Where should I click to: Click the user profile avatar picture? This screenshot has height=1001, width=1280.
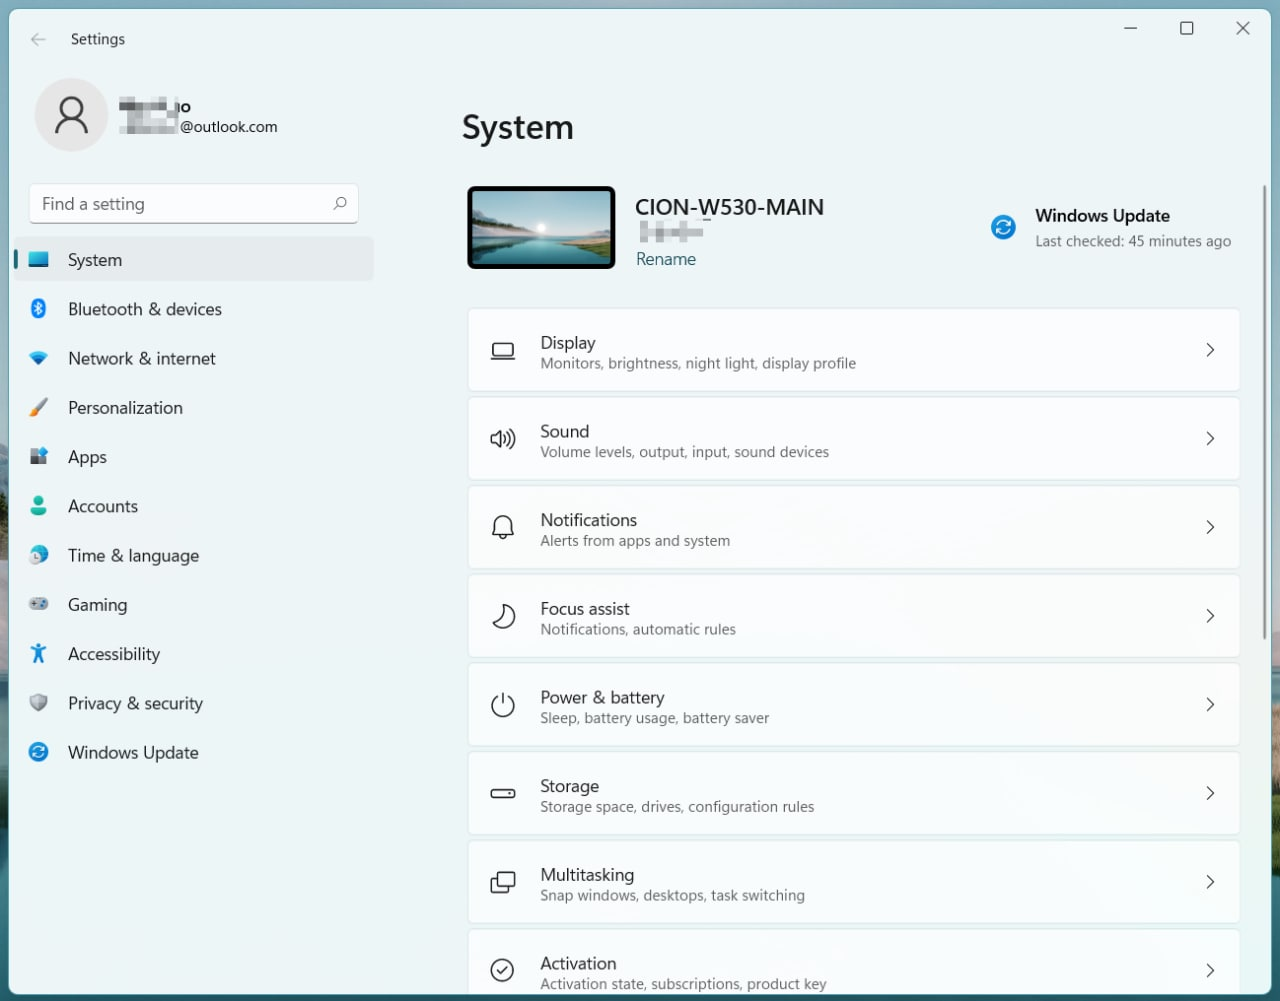click(x=71, y=115)
